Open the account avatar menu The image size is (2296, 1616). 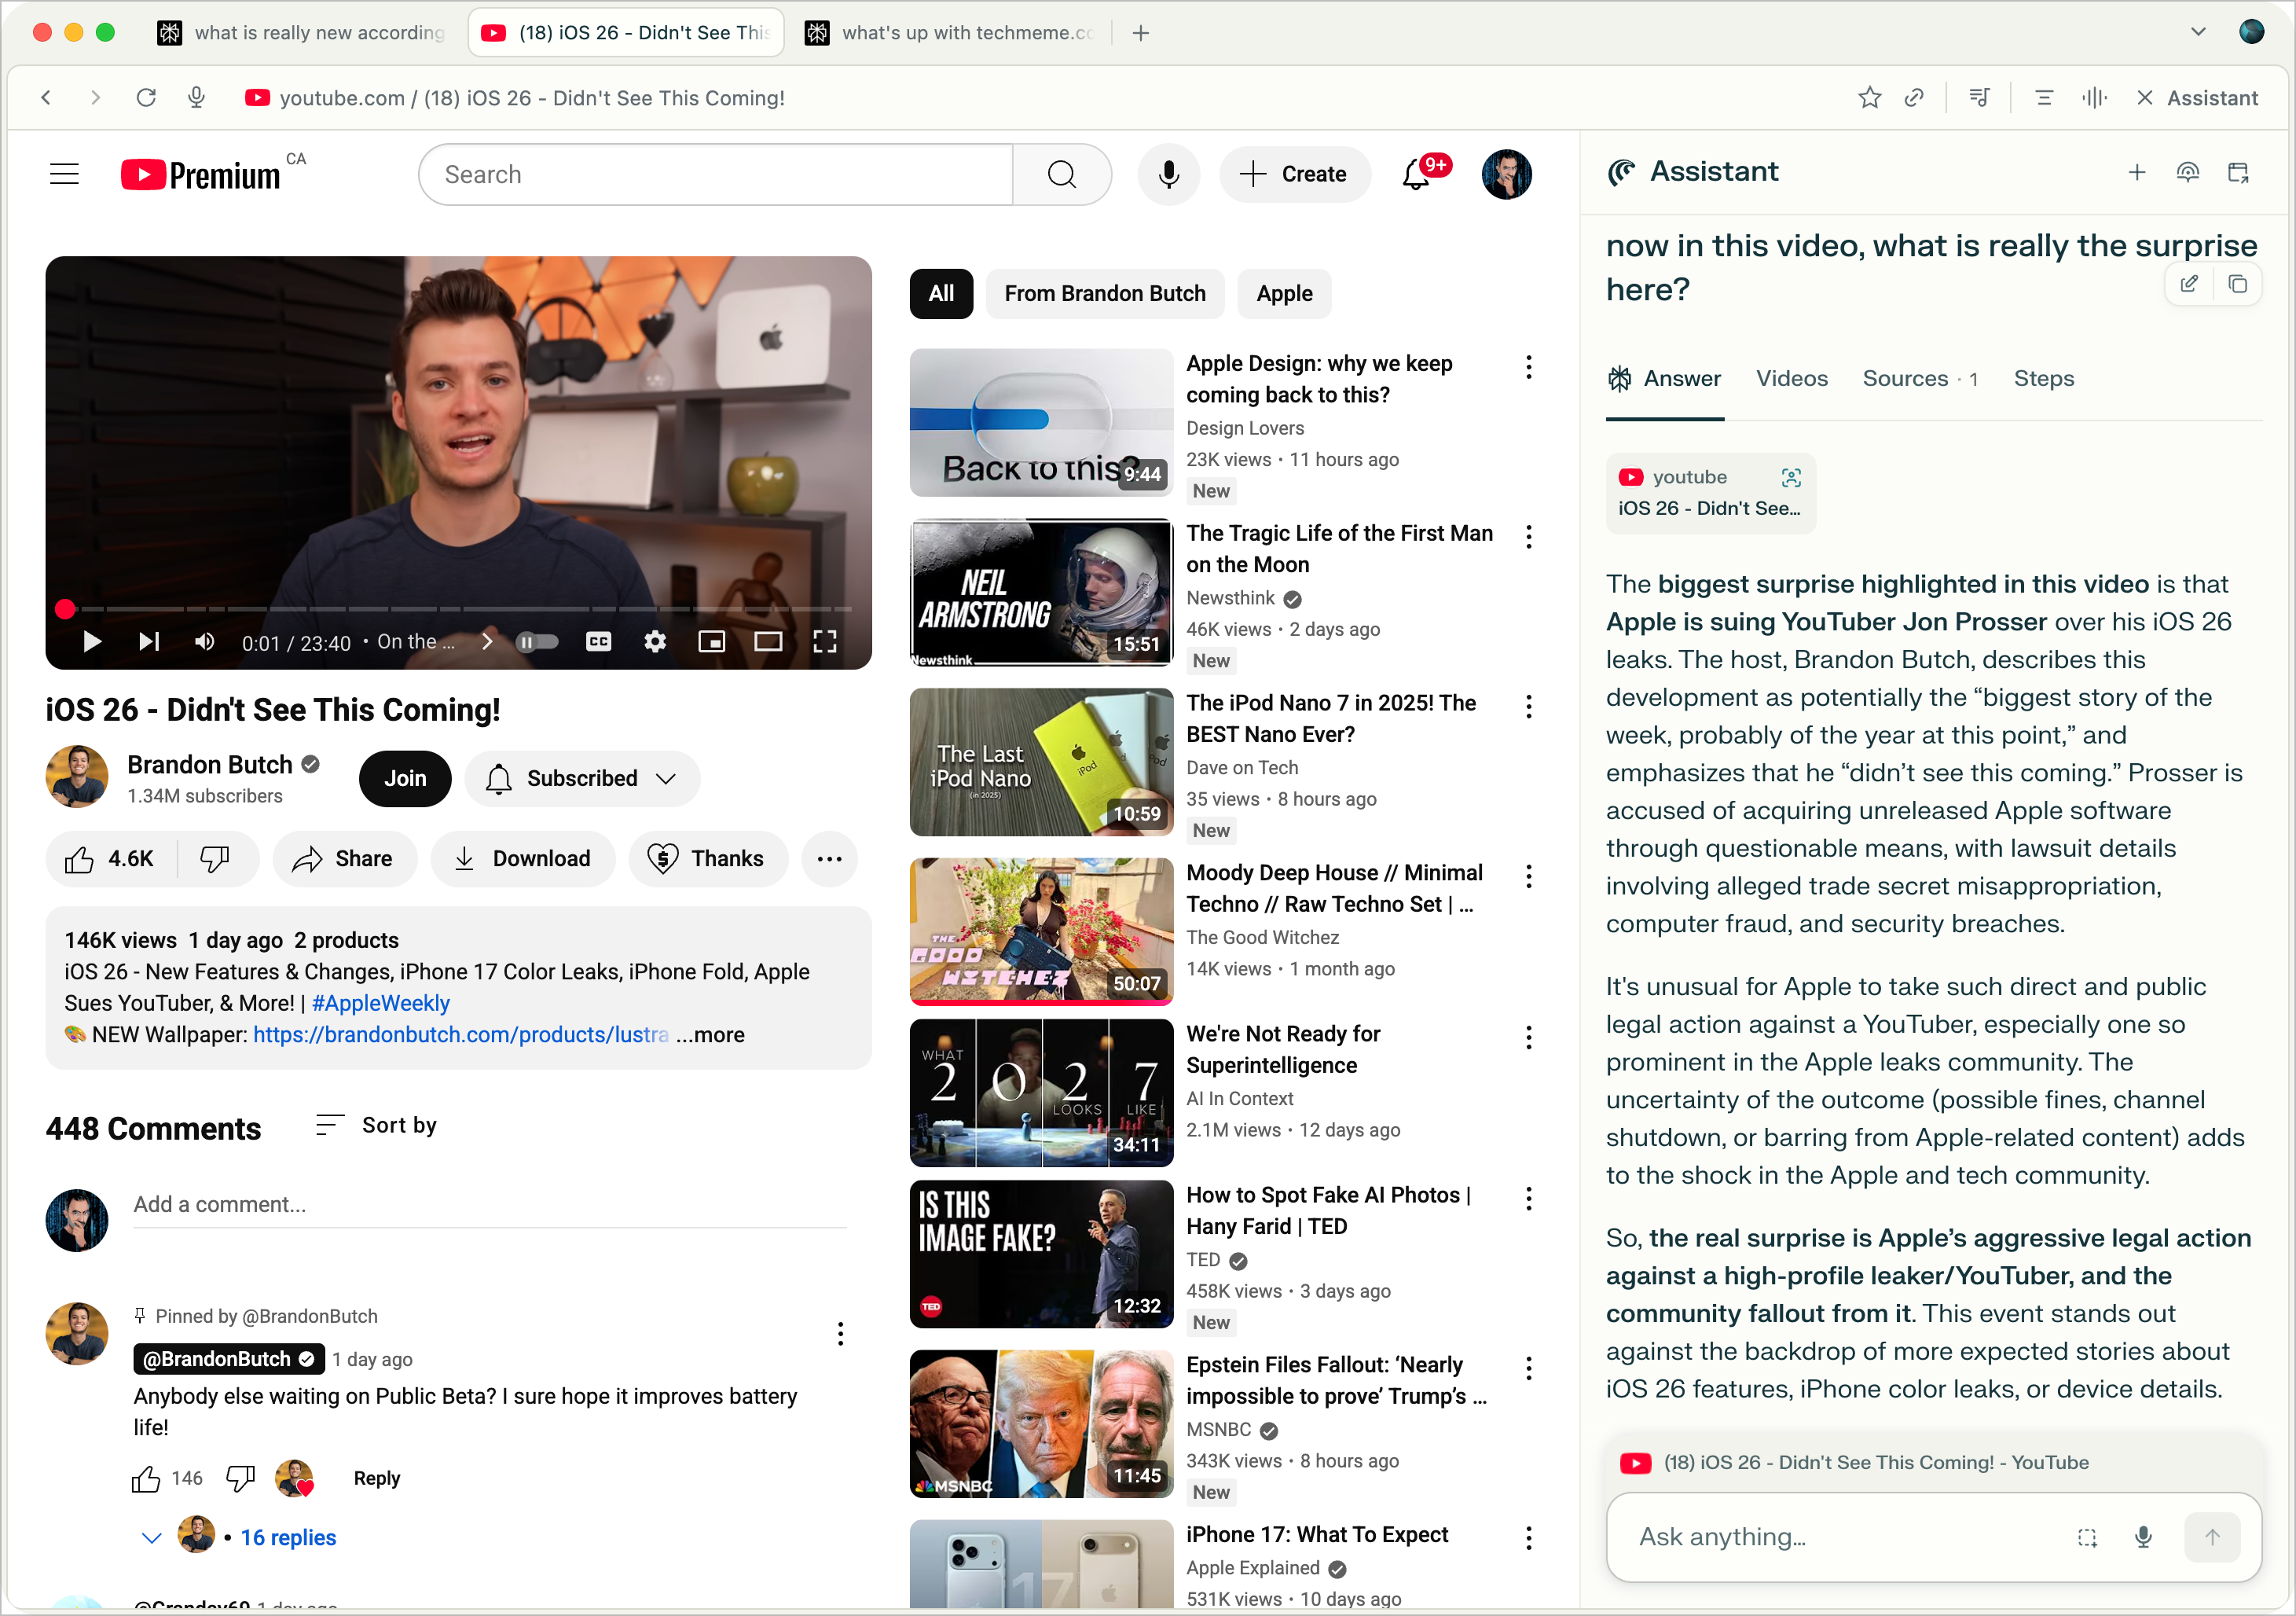tap(1506, 174)
